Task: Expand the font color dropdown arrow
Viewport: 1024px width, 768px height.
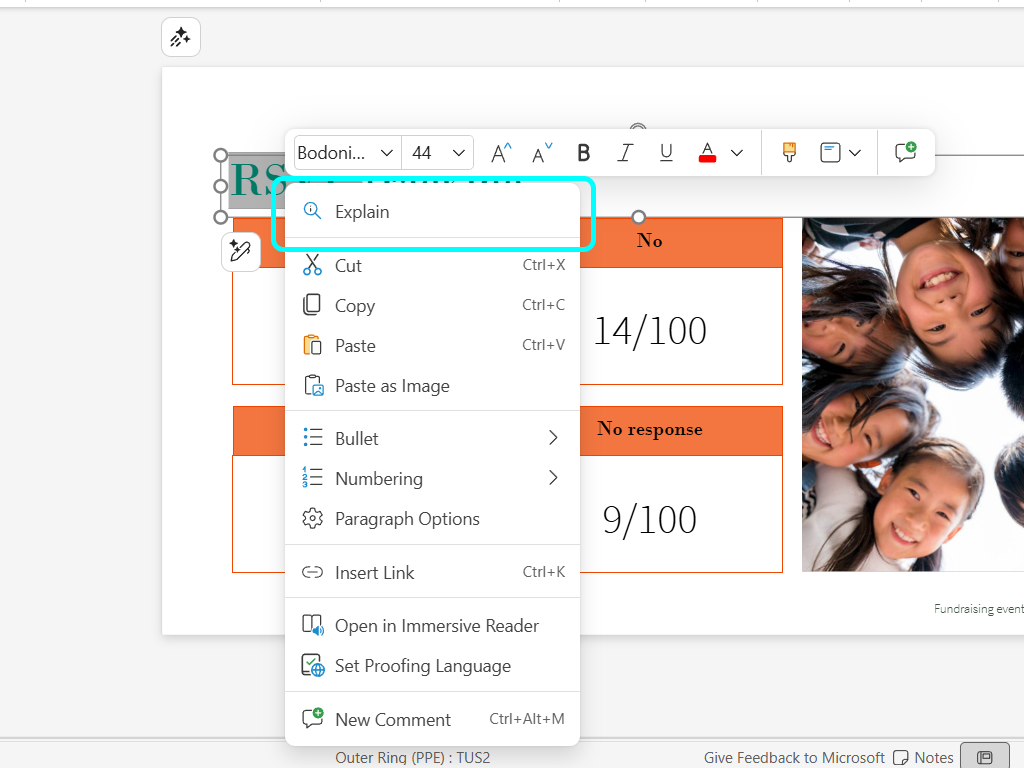Action: pyautogui.click(x=737, y=152)
